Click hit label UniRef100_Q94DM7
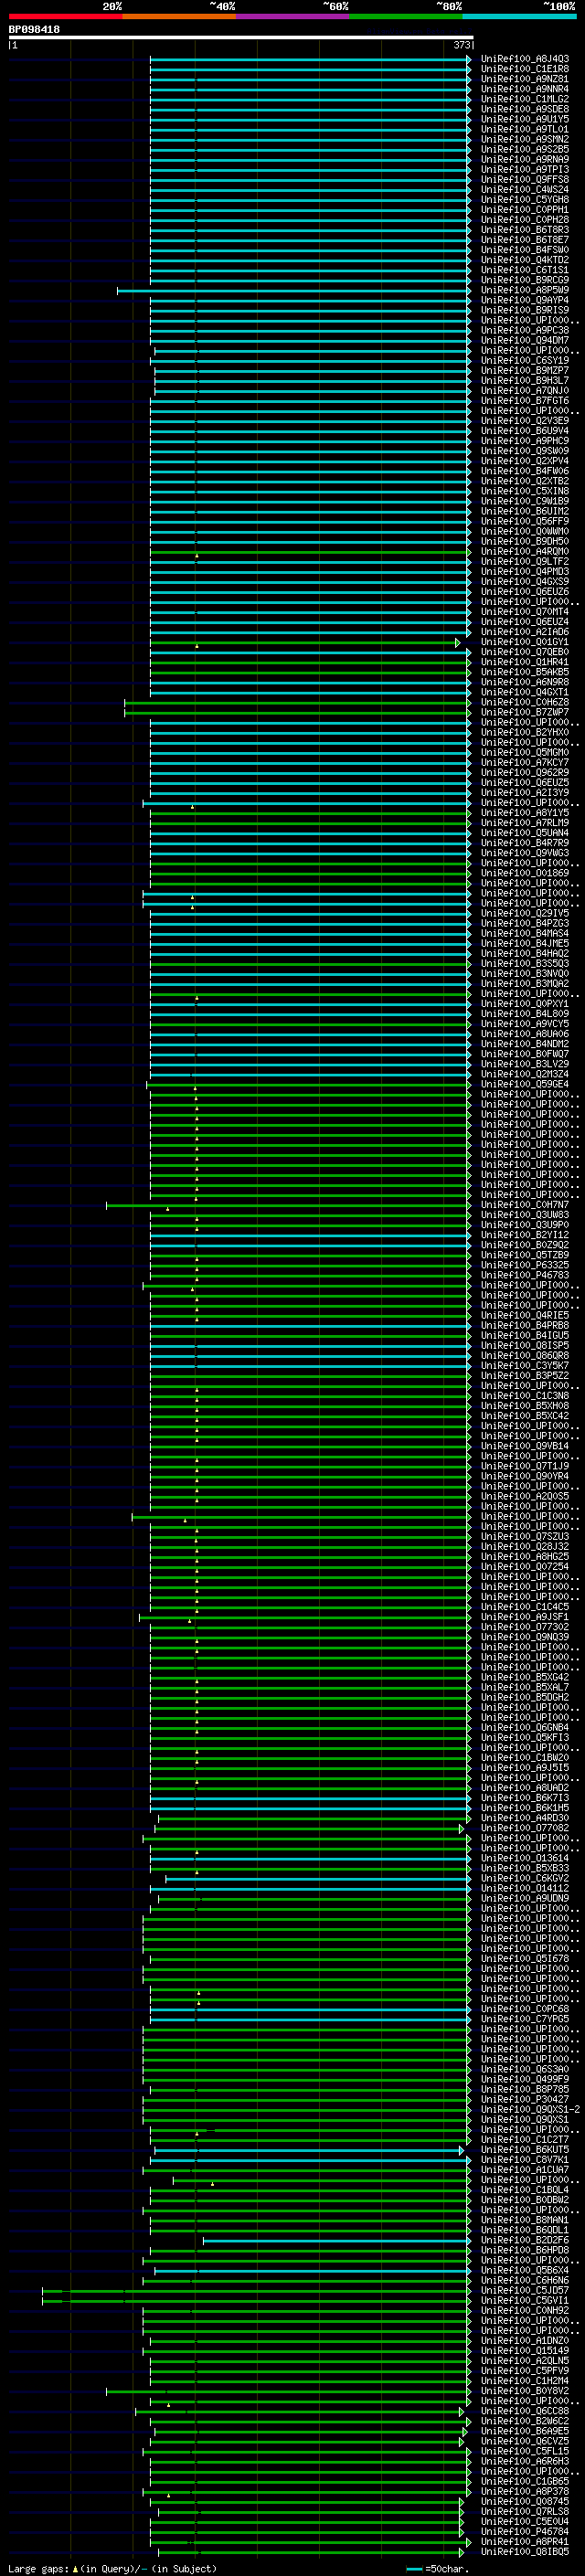This screenshot has width=585, height=2576. click(x=525, y=341)
